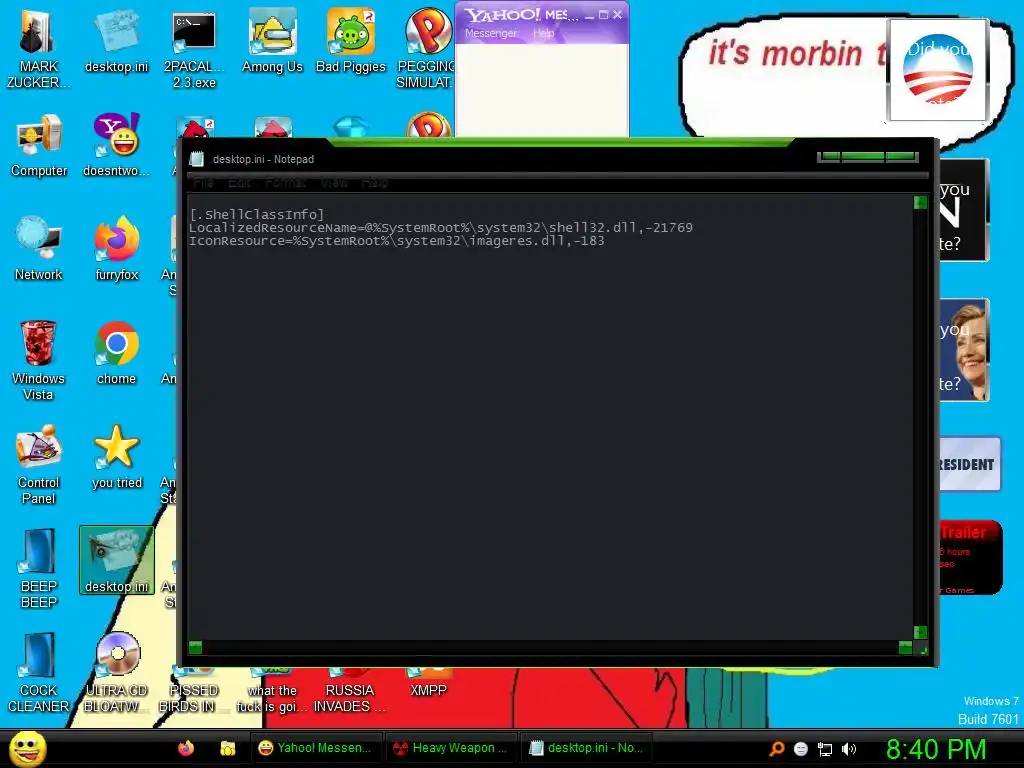Select the BEEP BEEP desktop icon
Viewport: 1024px width, 768px height.
(39, 568)
